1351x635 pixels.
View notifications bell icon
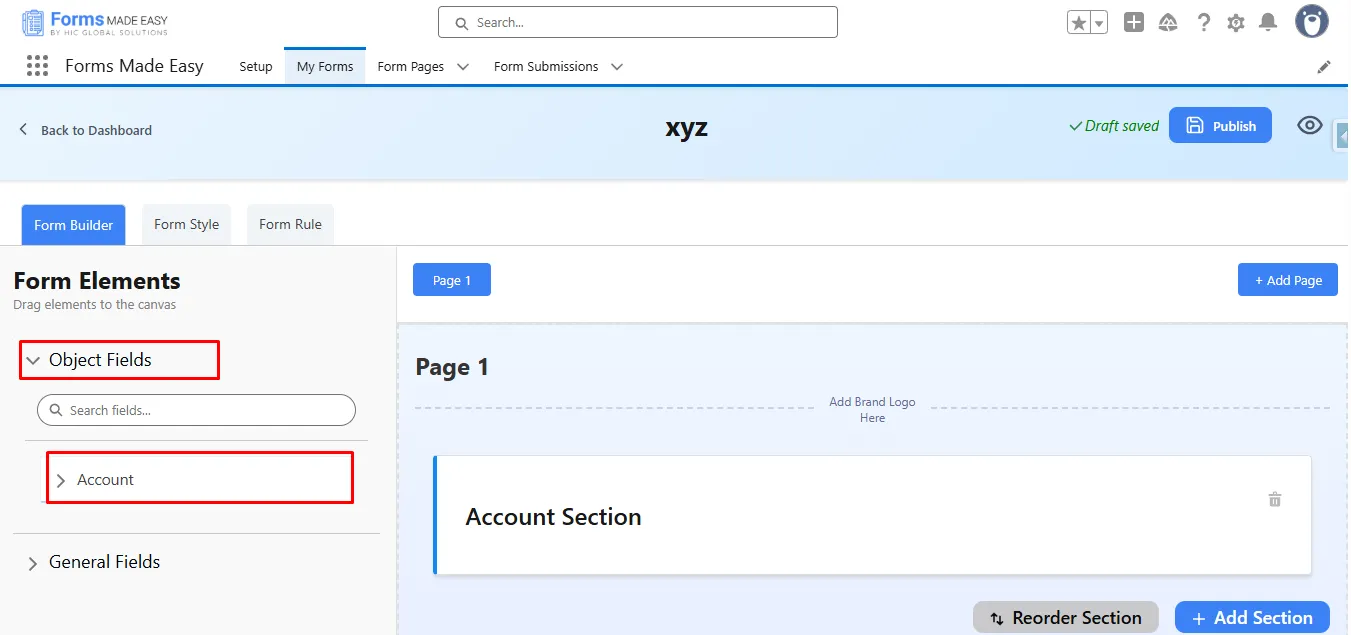[1268, 22]
